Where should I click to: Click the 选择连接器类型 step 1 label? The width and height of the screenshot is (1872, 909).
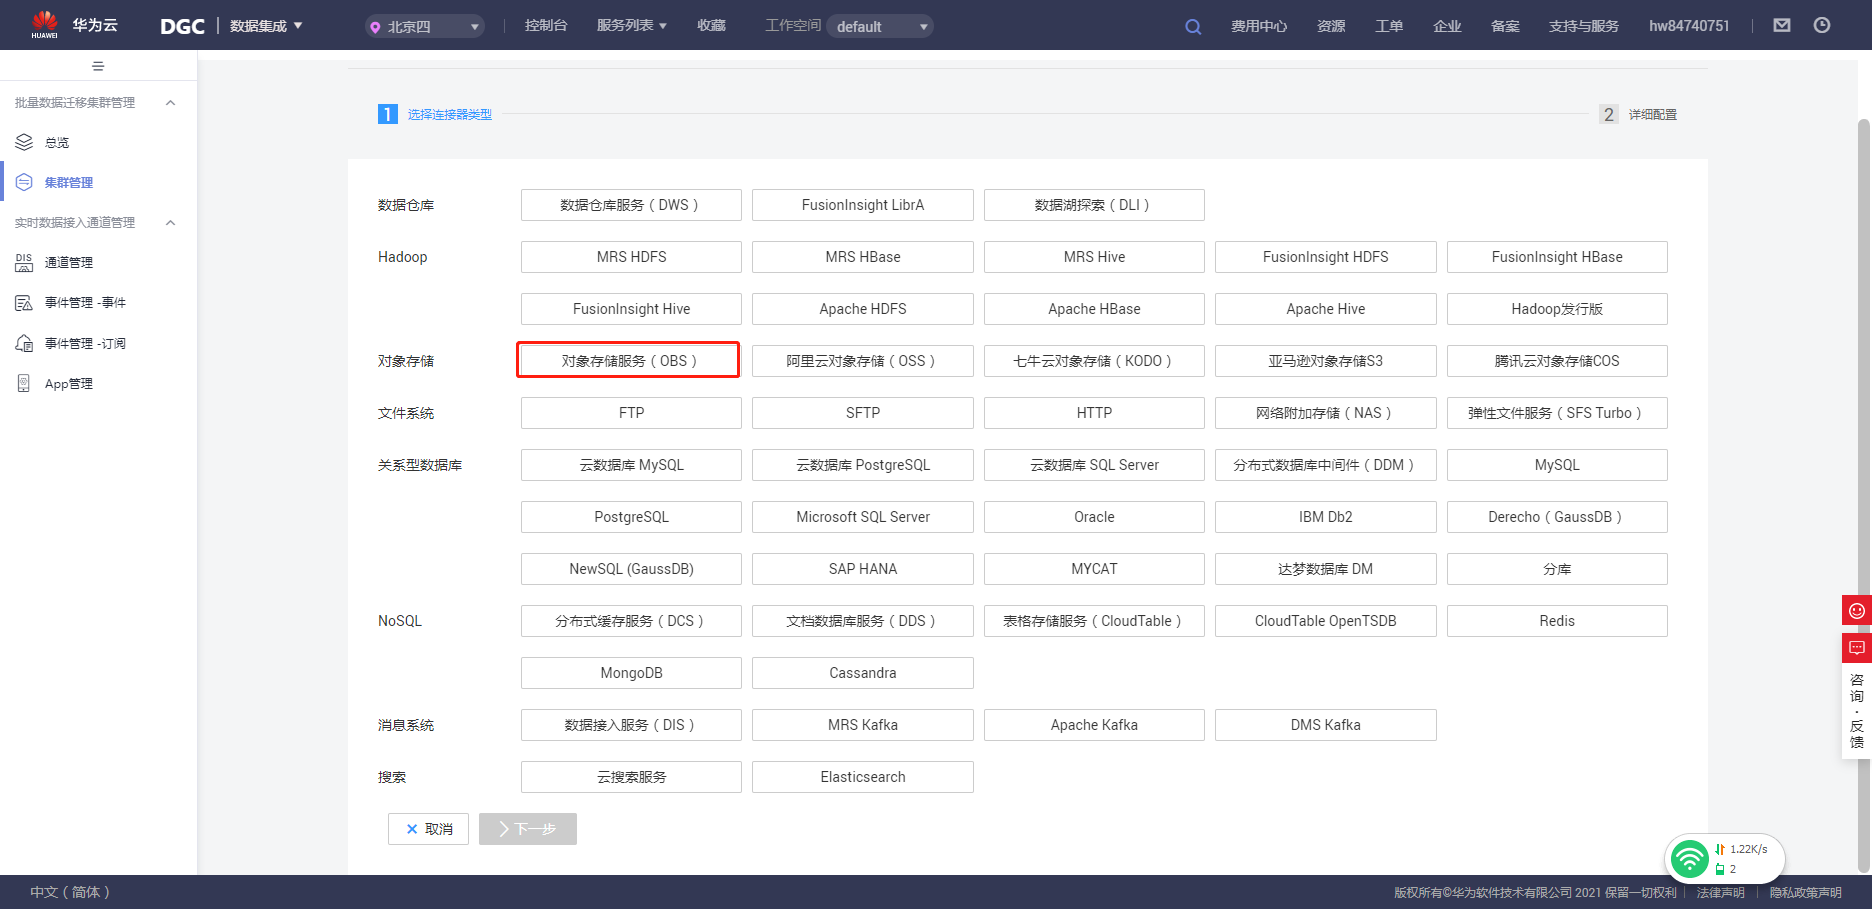pyautogui.click(x=449, y=115)
